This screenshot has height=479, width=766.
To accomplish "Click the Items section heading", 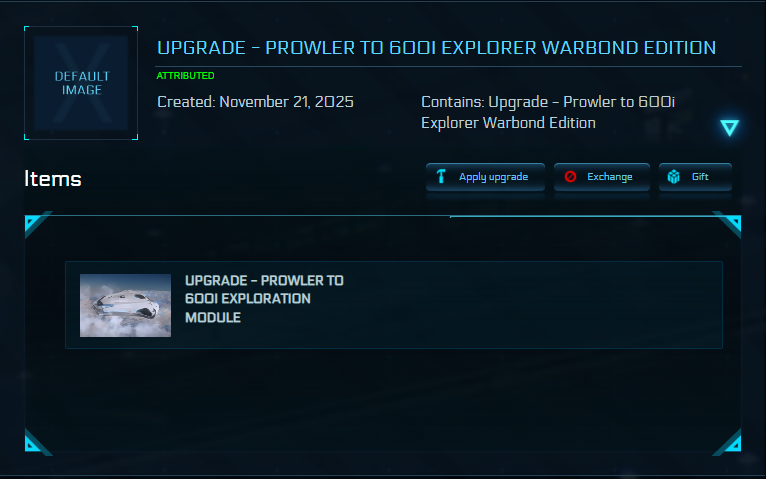I will click(53, 179).
